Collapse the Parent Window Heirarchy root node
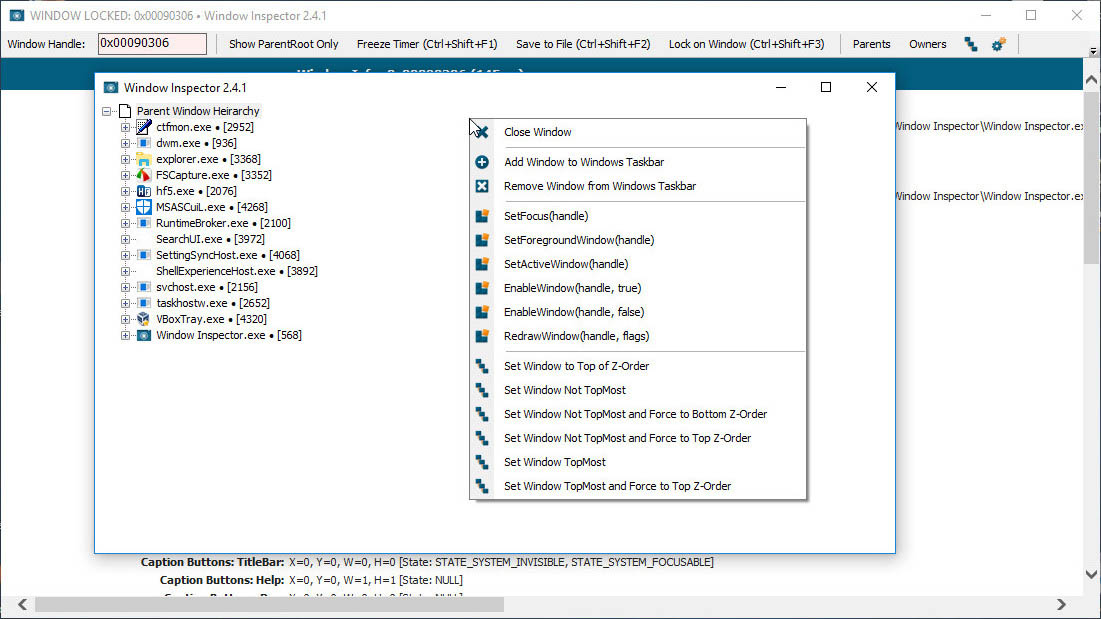Screen dimensions: 1101x619 107,111
